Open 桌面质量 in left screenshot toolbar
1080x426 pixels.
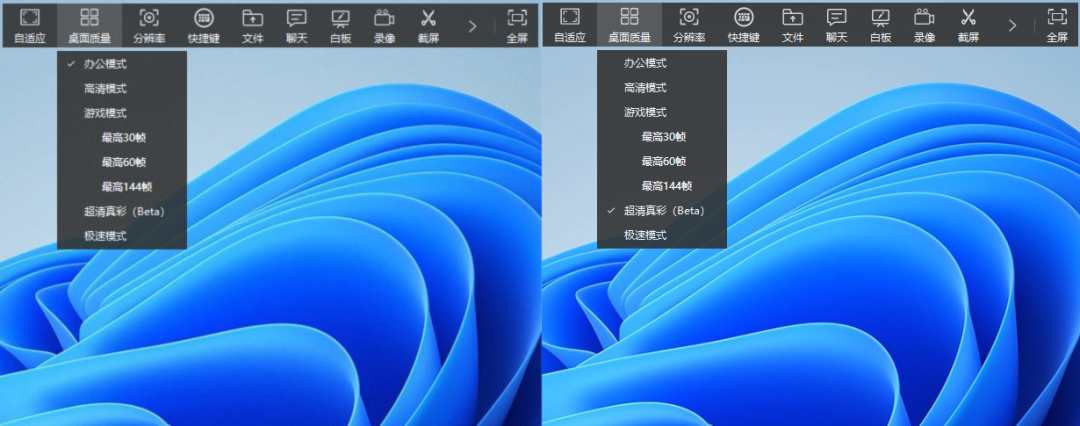point(90,25)
